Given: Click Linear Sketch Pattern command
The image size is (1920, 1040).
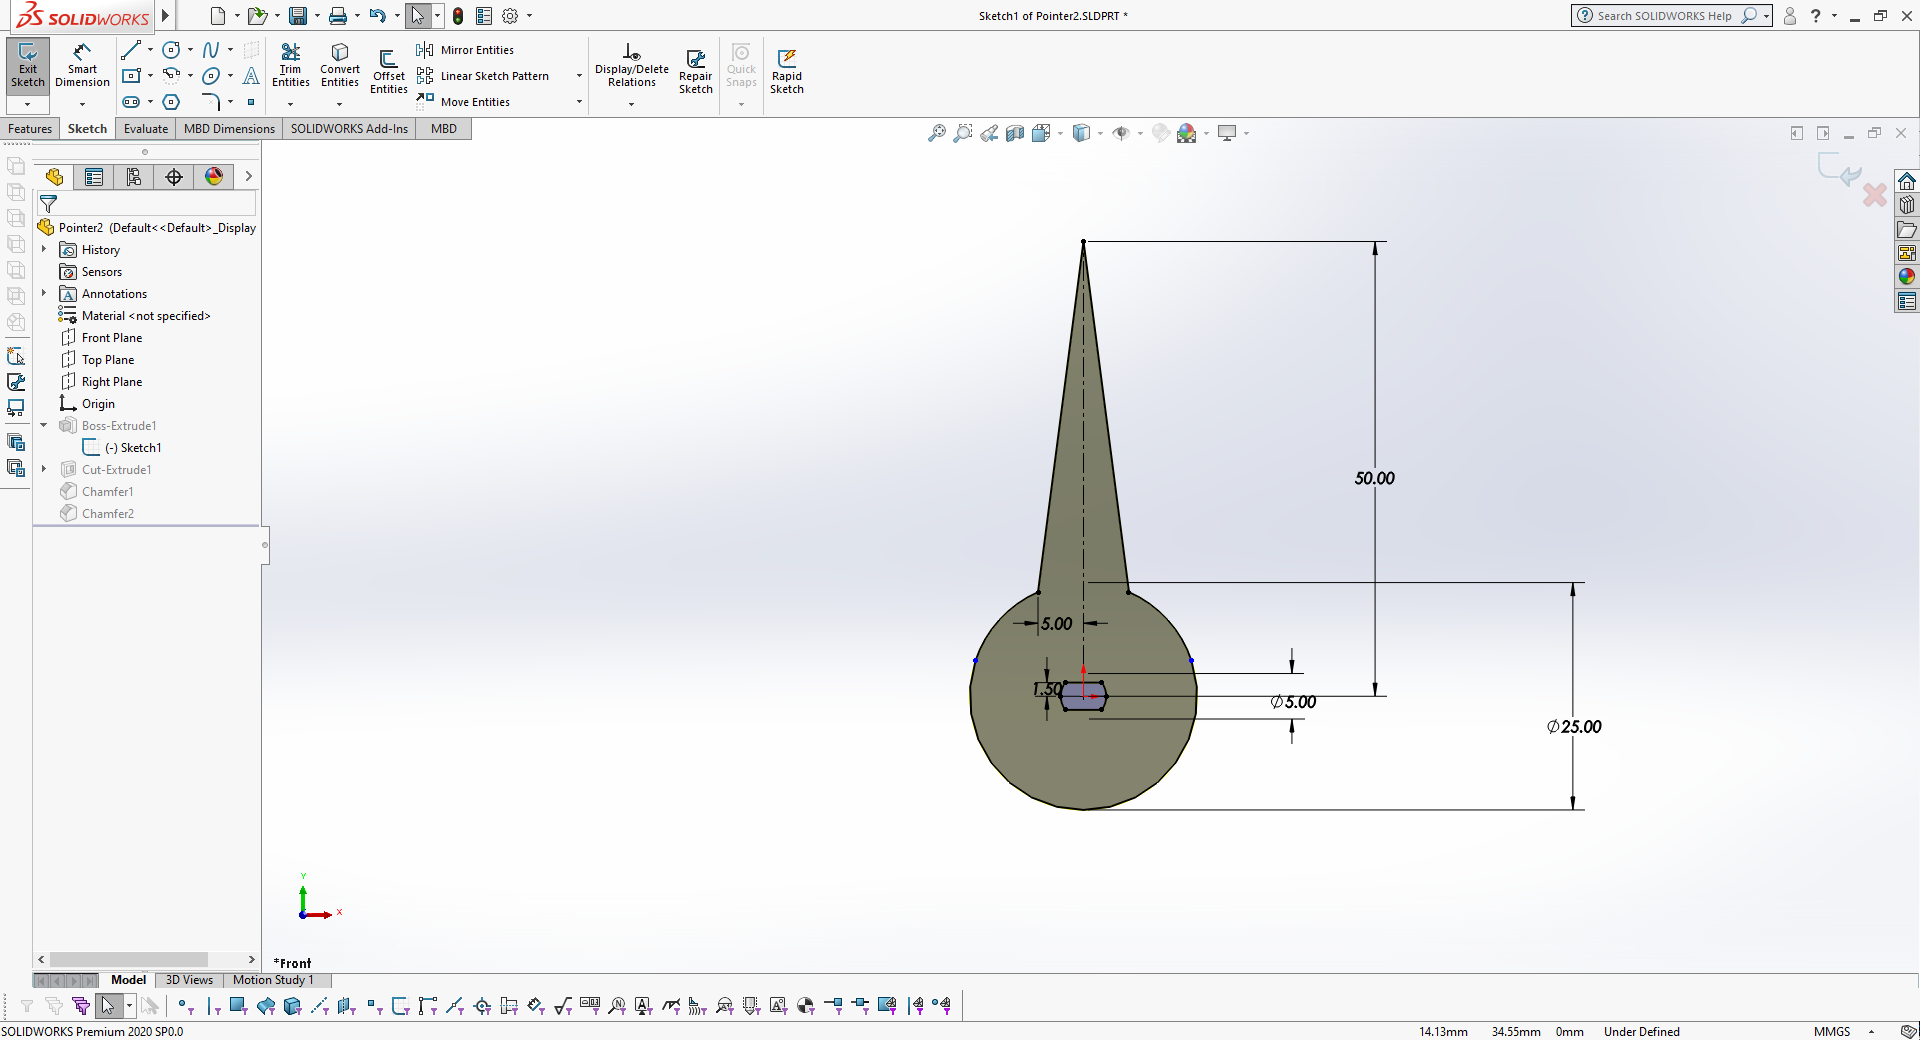Looking at the screenshot, I should tap(483, 76).
